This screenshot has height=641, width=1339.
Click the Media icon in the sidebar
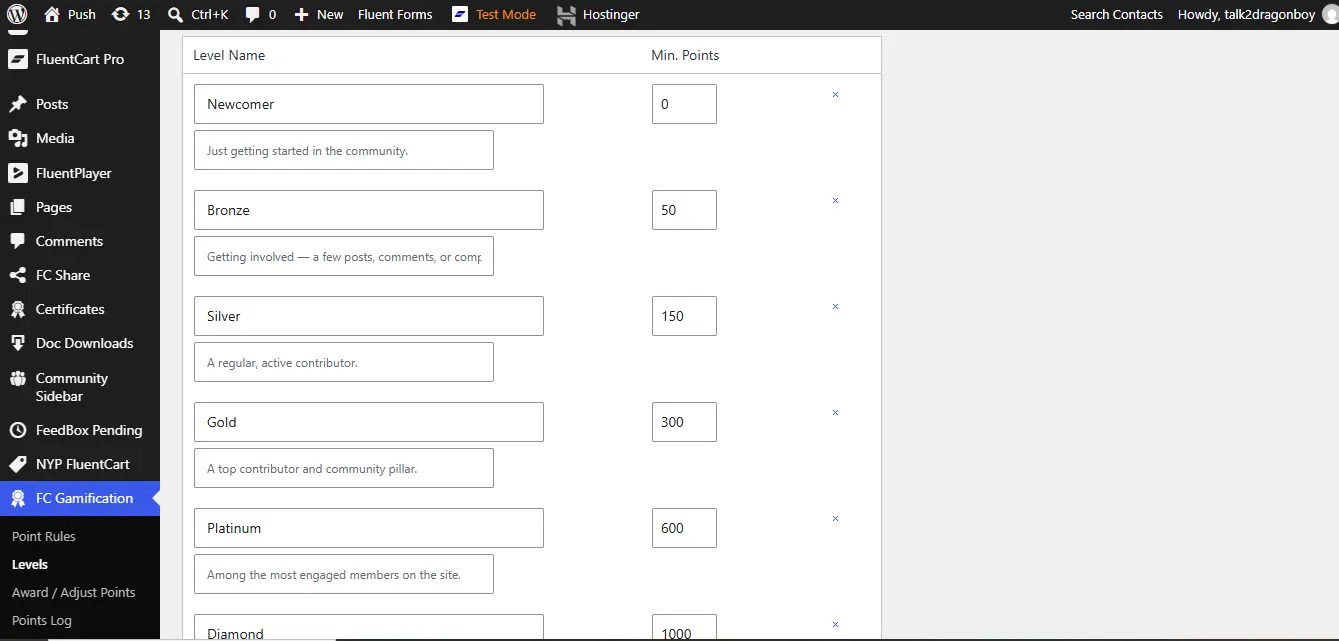coord(17,138)
